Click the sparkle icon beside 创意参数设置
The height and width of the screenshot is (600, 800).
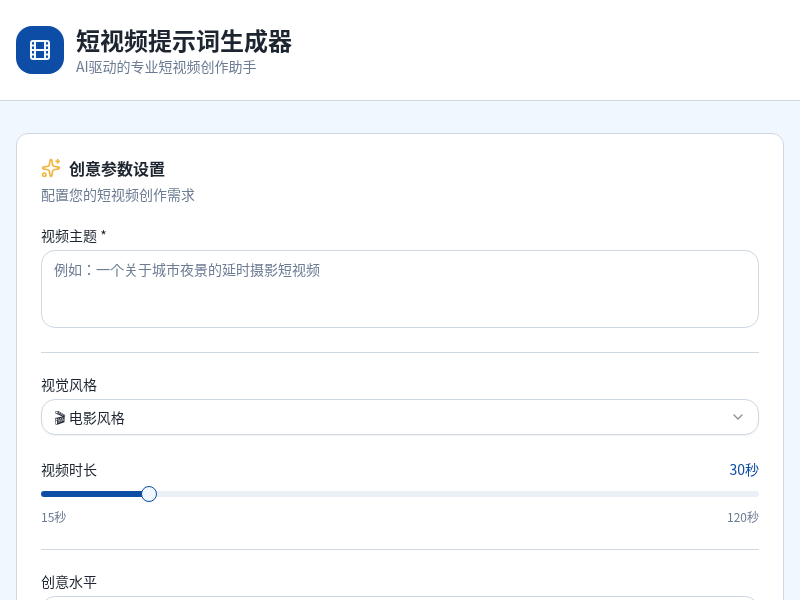point(51,168)
